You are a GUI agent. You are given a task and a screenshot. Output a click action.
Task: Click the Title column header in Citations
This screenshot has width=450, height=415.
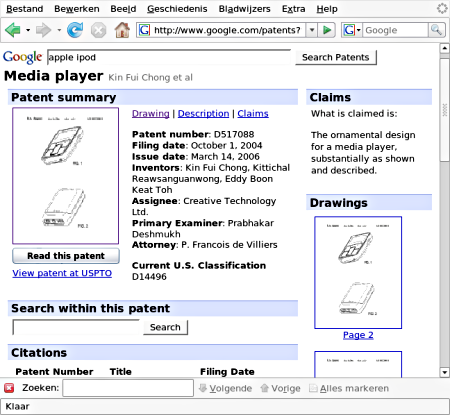tap(121, 372)
